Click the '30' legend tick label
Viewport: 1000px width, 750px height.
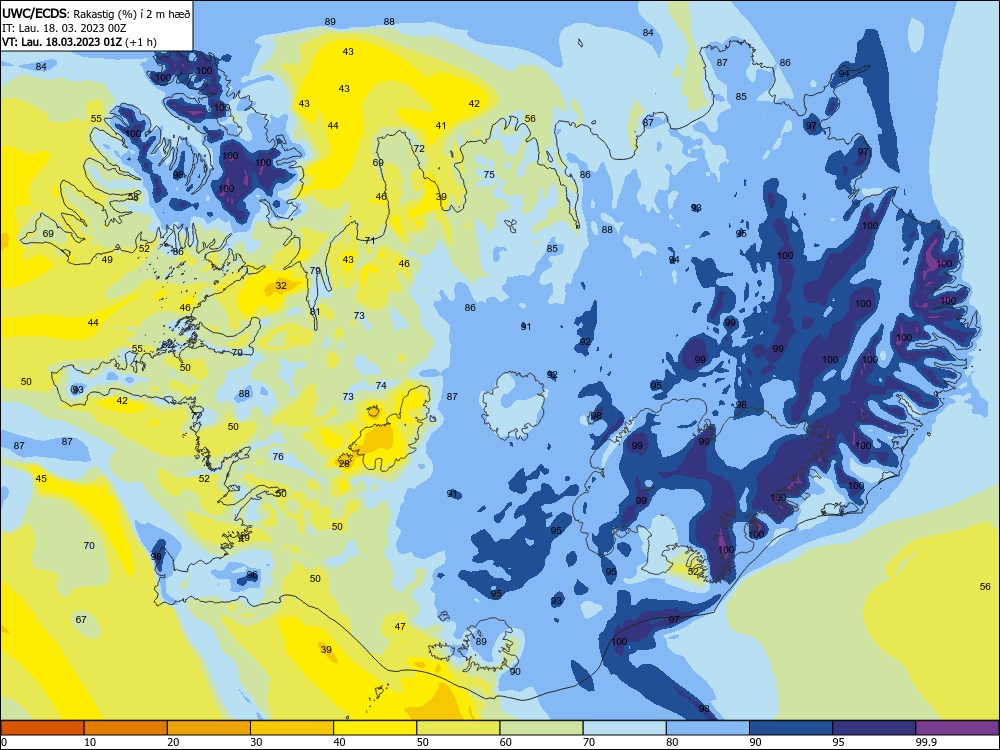256,742
